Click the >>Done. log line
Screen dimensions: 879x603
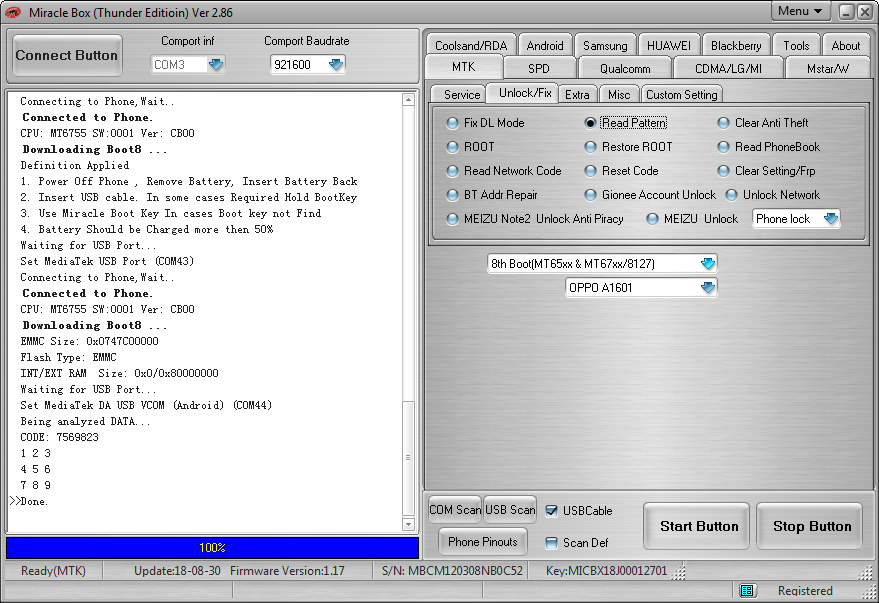29,501
